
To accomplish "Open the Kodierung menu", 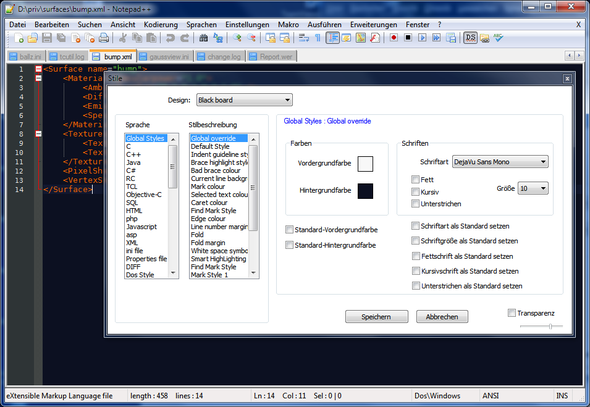I will [161, 24].
